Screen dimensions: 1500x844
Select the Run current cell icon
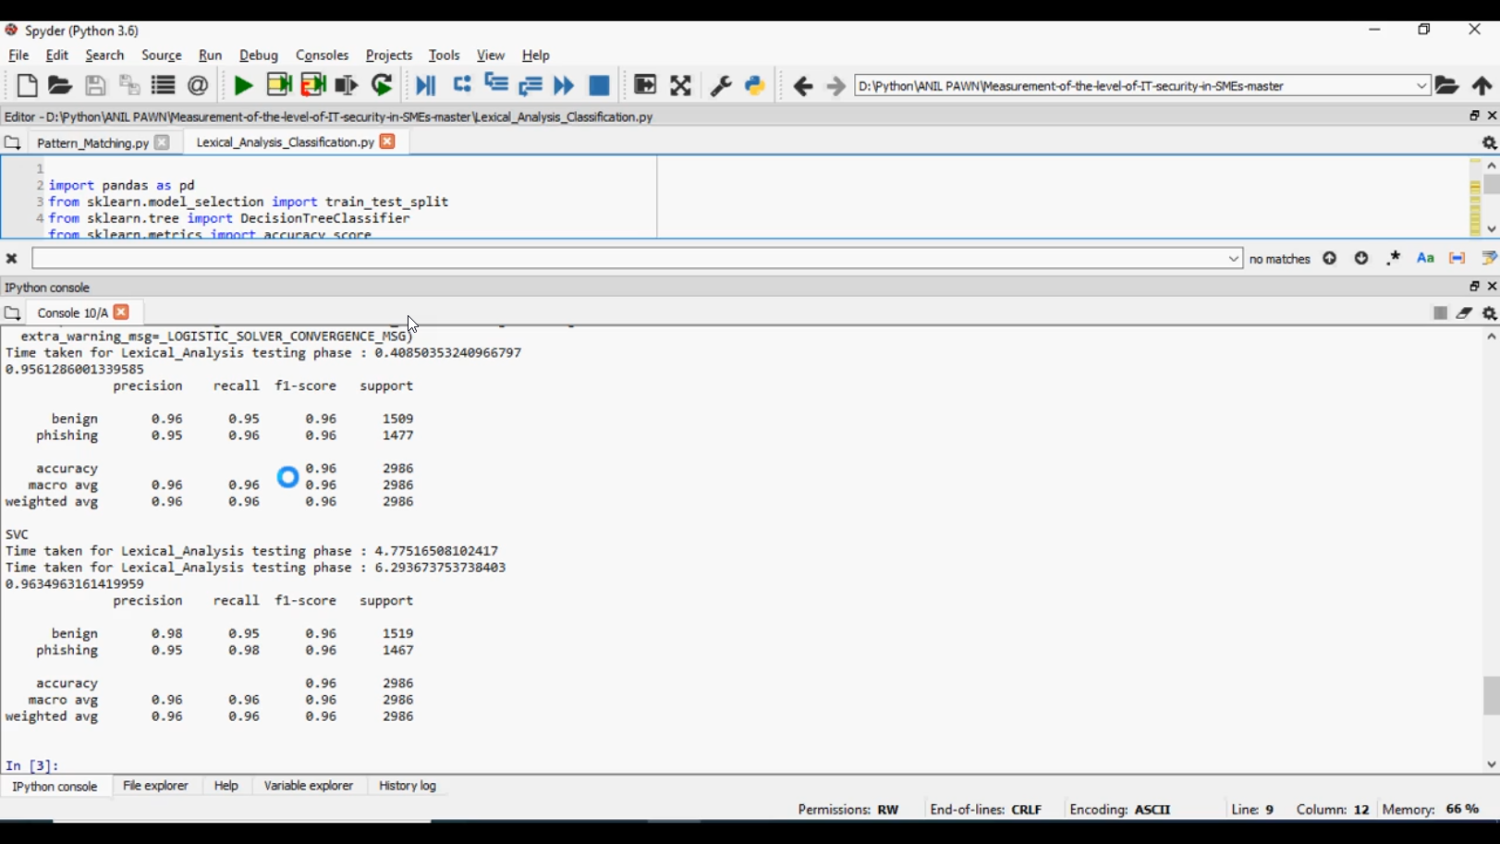pyautogui.click(x=279, y=85)
